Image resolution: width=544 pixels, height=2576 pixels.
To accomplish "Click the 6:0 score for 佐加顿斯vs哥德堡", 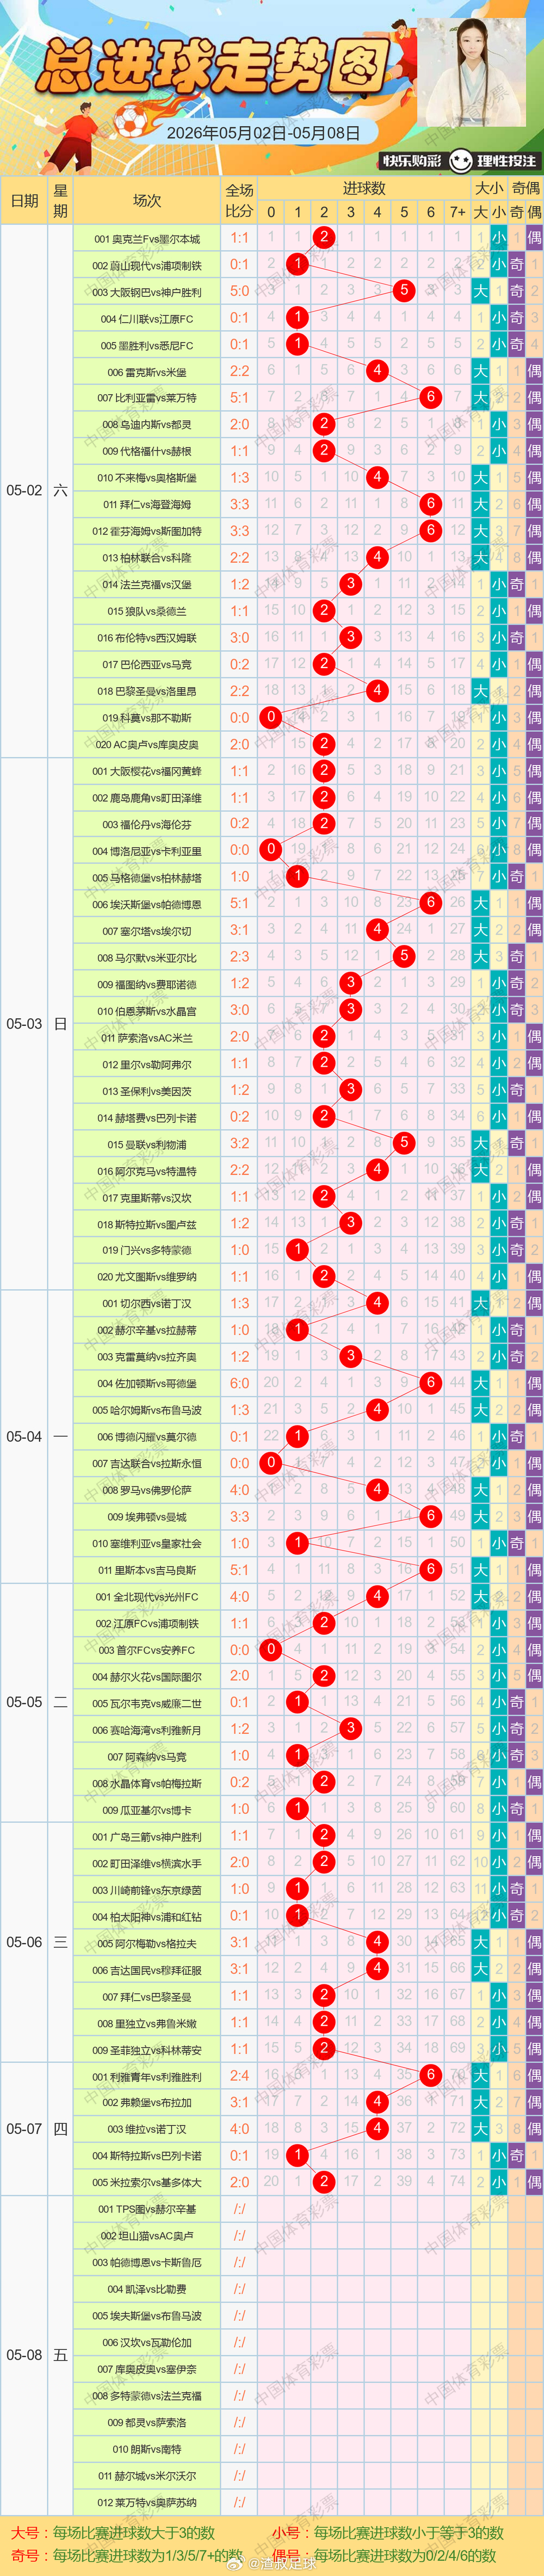I will (239, 1384).
